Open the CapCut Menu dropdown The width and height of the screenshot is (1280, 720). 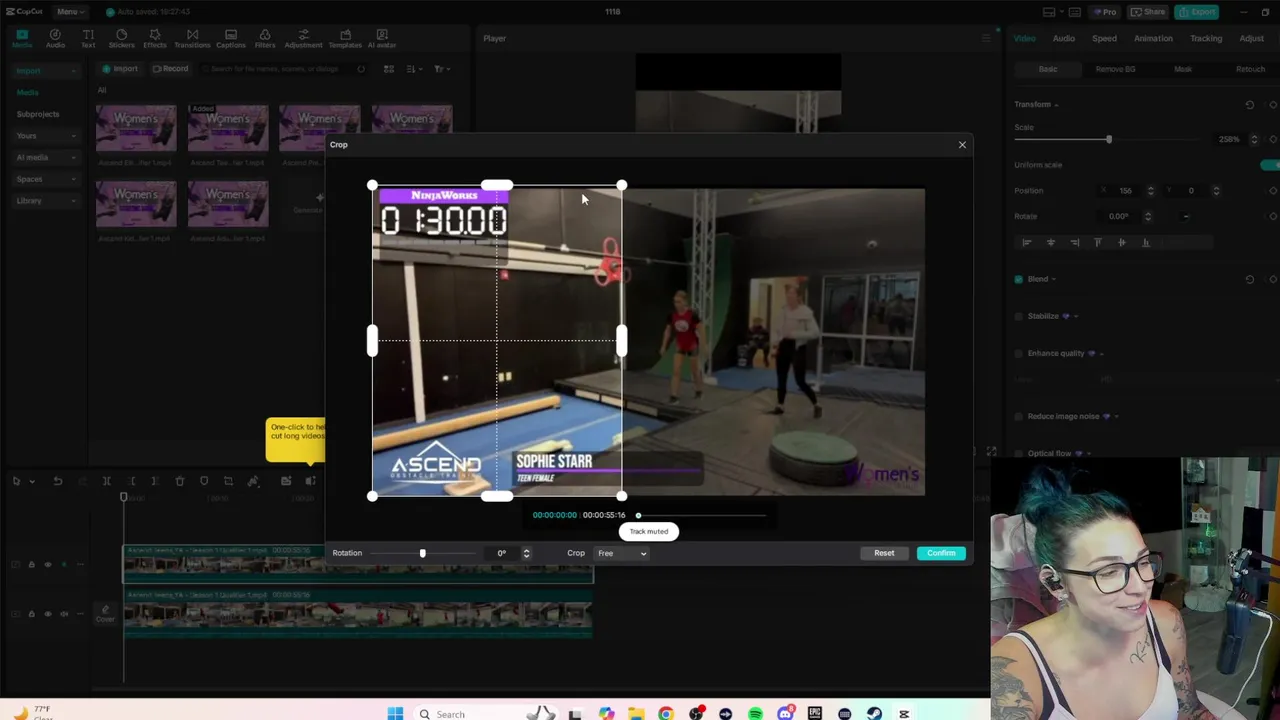(69, 12)
